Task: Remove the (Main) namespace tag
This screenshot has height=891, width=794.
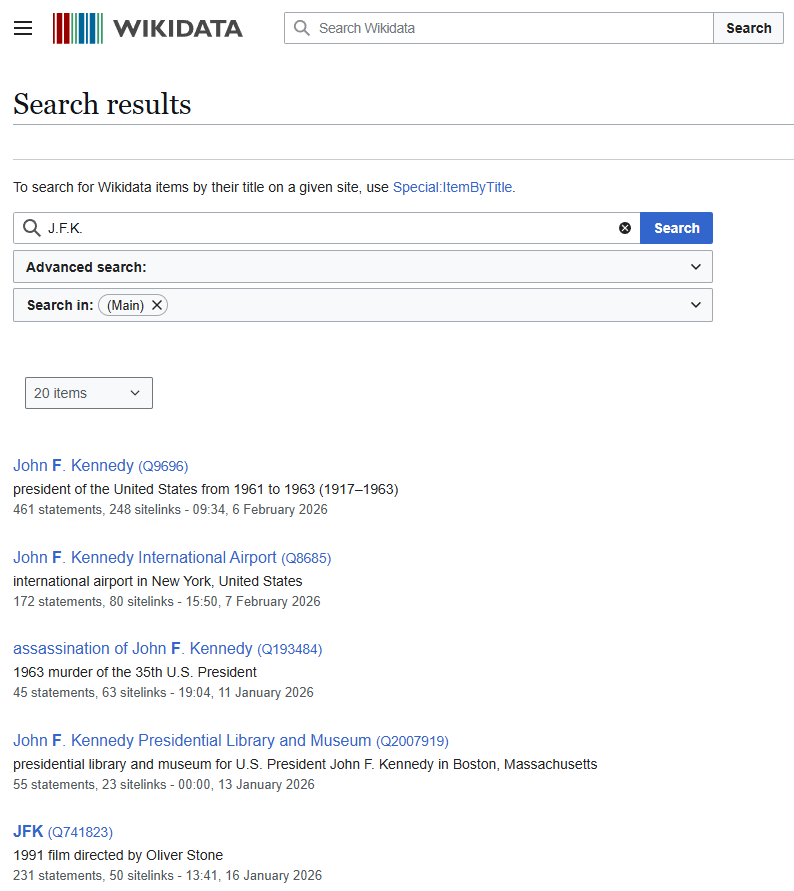Action: pos(157,305)
